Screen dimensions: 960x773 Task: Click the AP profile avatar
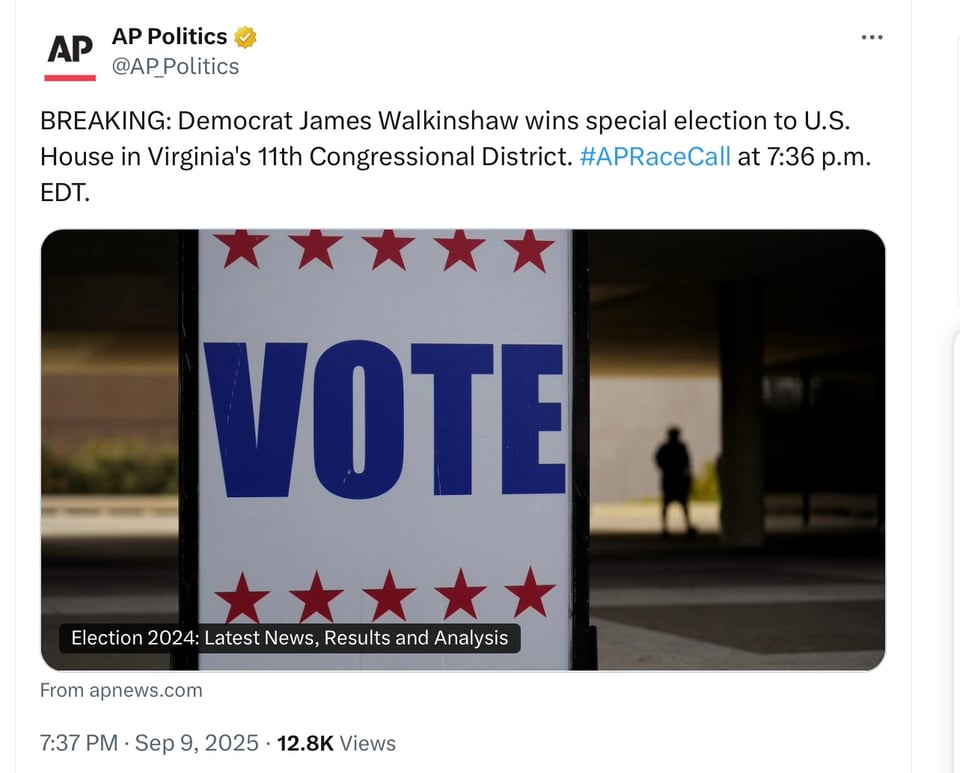click(x=69, y=50)
